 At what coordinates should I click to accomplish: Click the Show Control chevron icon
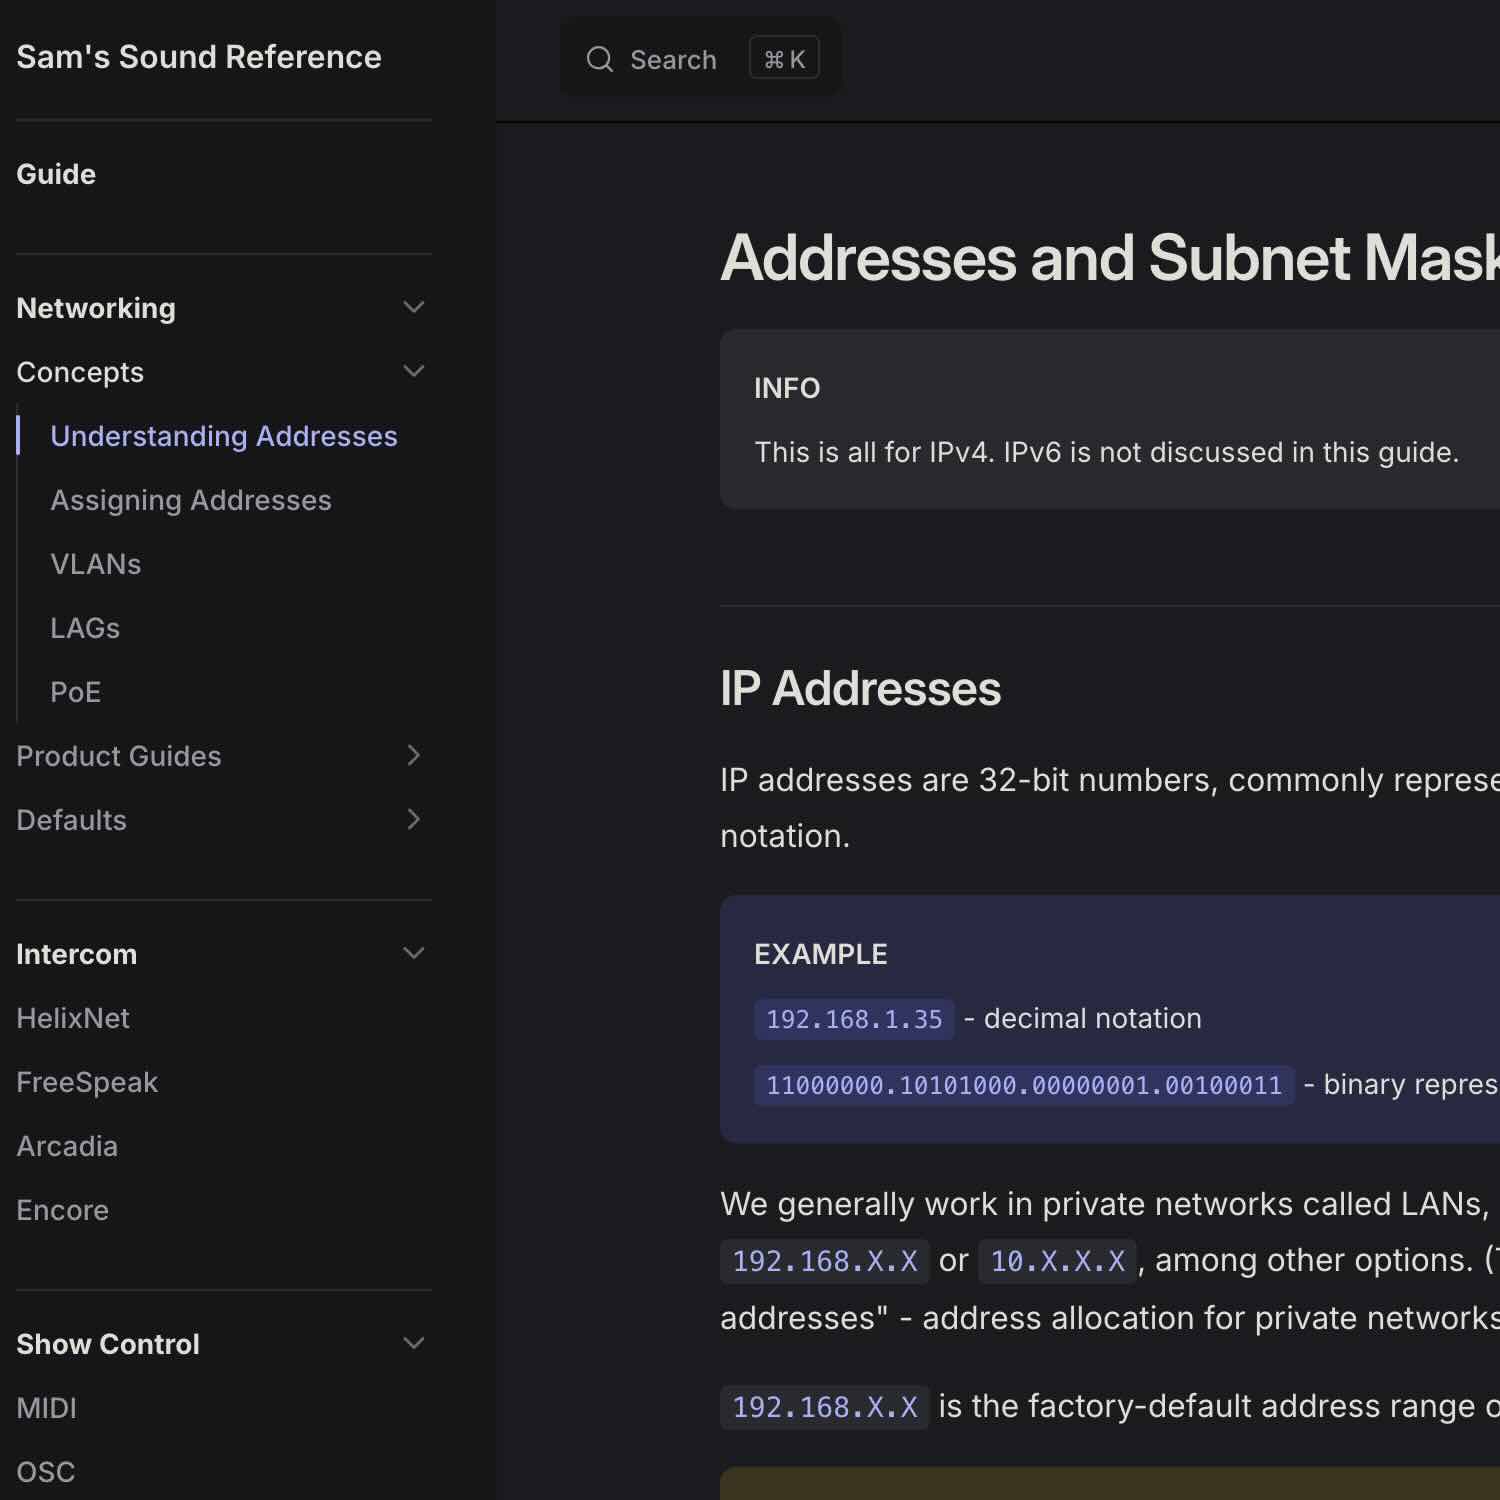point(414,1343)
